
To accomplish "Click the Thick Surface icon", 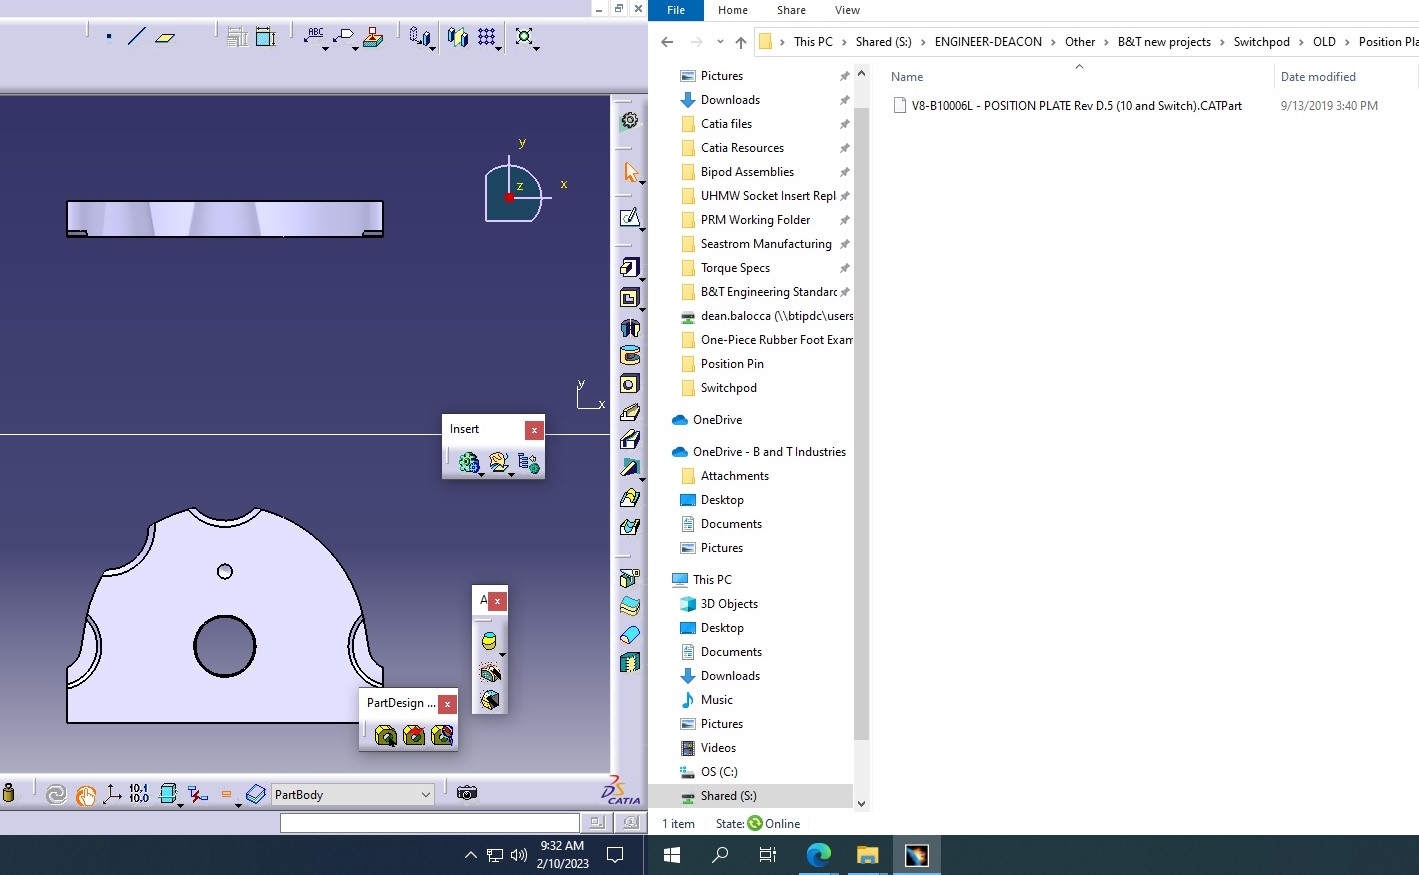I will tap(629, 606).
